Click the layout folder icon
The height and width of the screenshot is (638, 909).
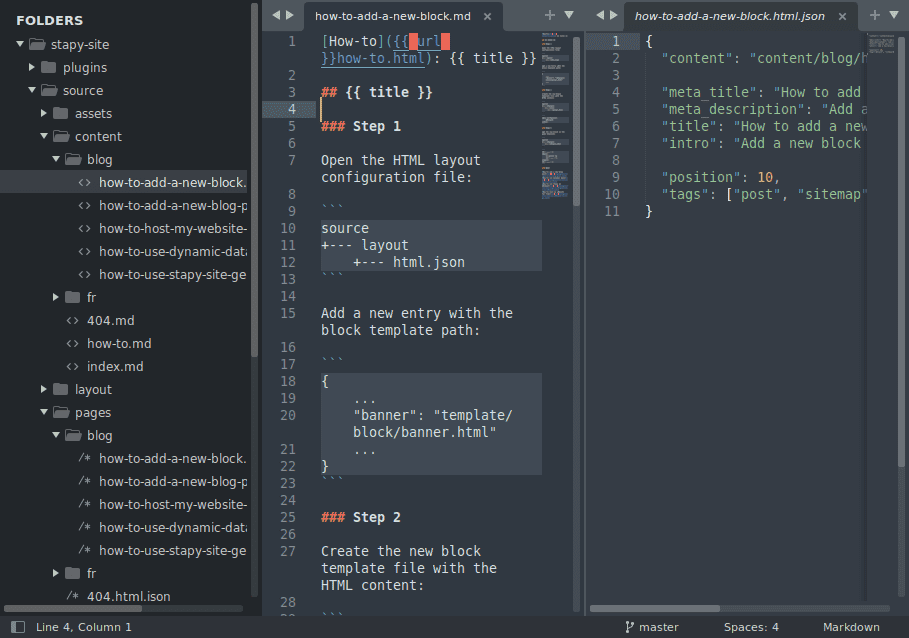[60, 389]
